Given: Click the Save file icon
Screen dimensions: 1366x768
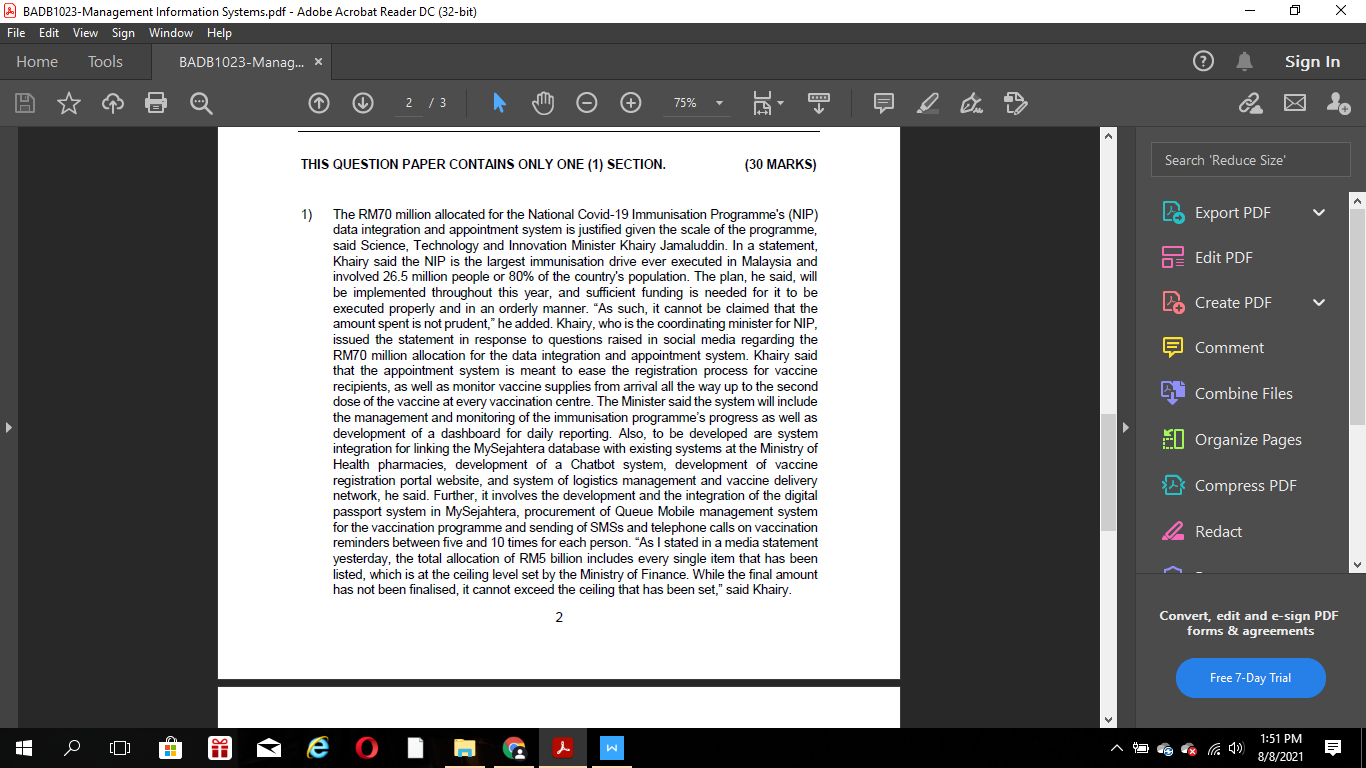Looking at the screenshot, I should (25, 103).
